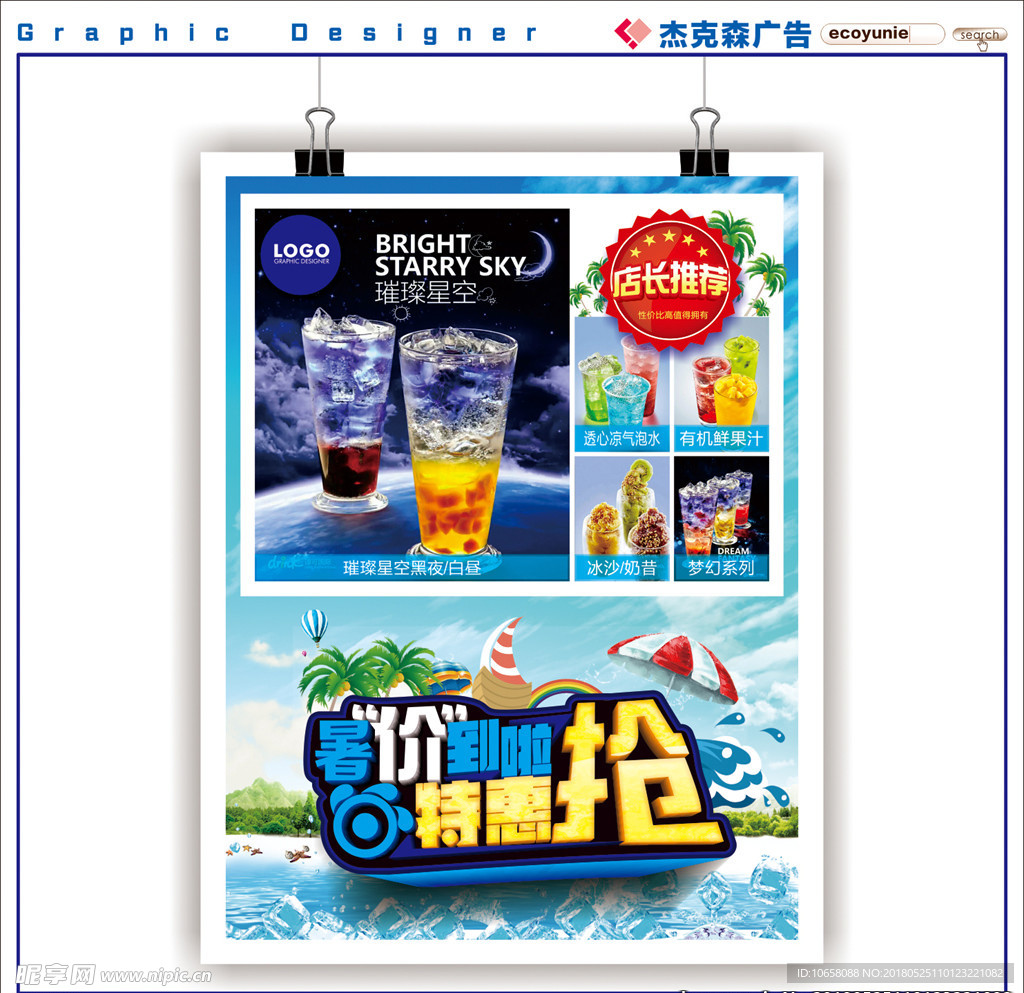
Task: Click the ecoyunie search input field
Action: click(x=881, y=34)
